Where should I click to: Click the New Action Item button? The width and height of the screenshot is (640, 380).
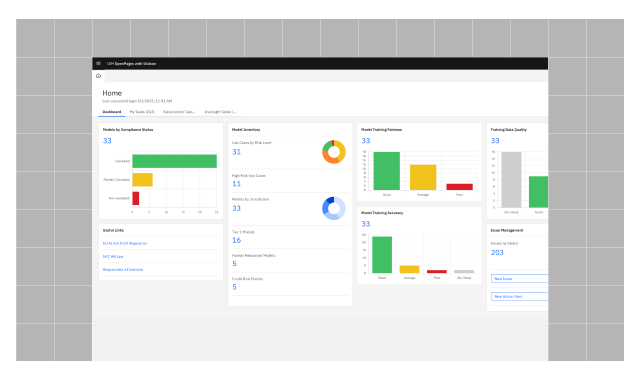point(520,297)
